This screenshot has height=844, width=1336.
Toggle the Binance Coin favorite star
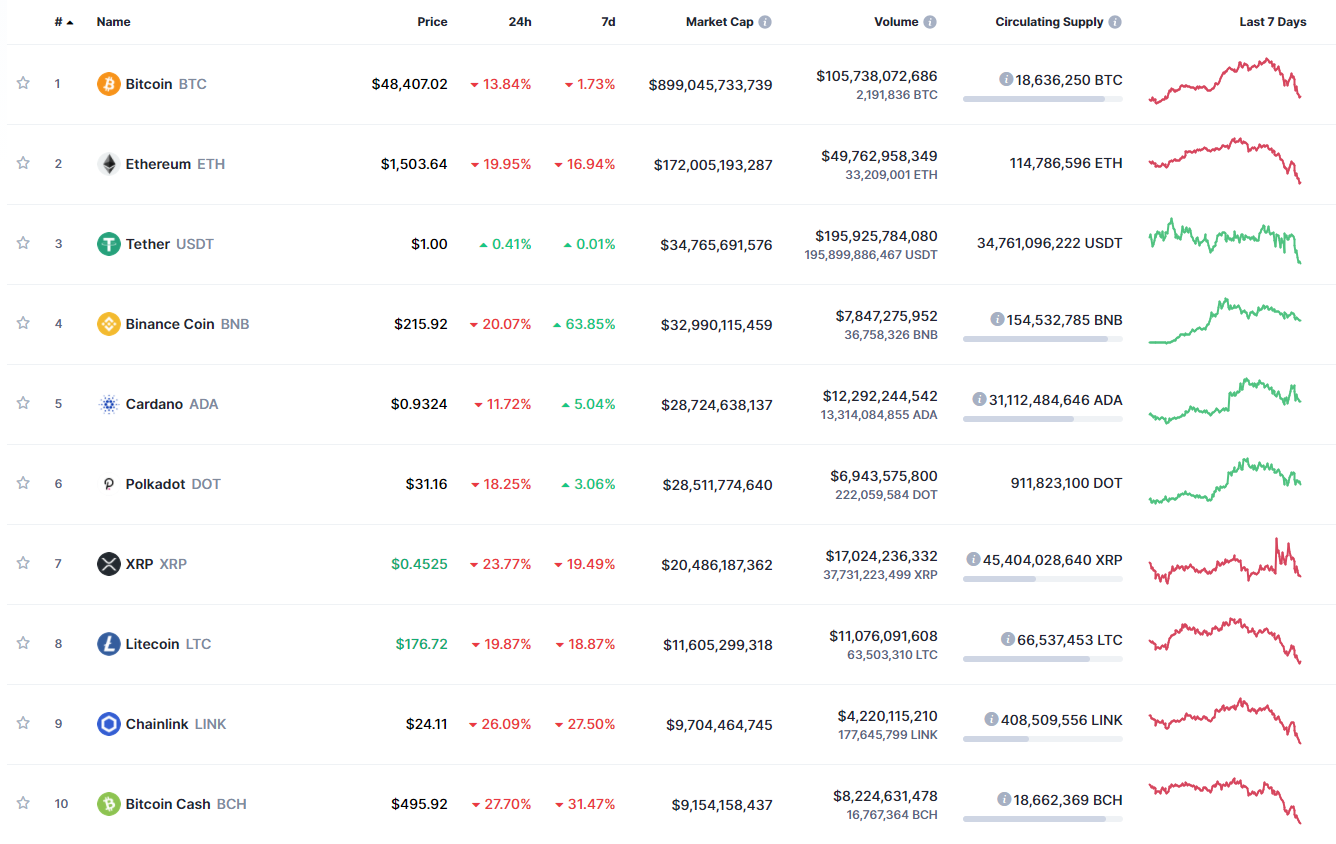click(23, 323)
